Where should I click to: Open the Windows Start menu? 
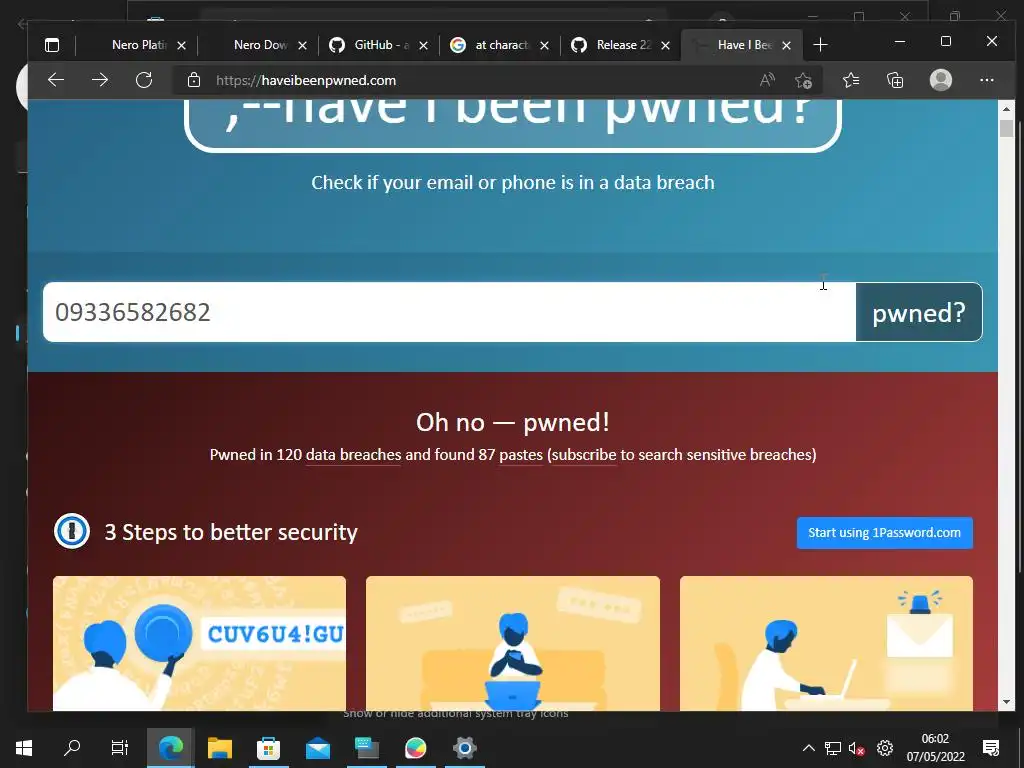[x=24, y=748]
